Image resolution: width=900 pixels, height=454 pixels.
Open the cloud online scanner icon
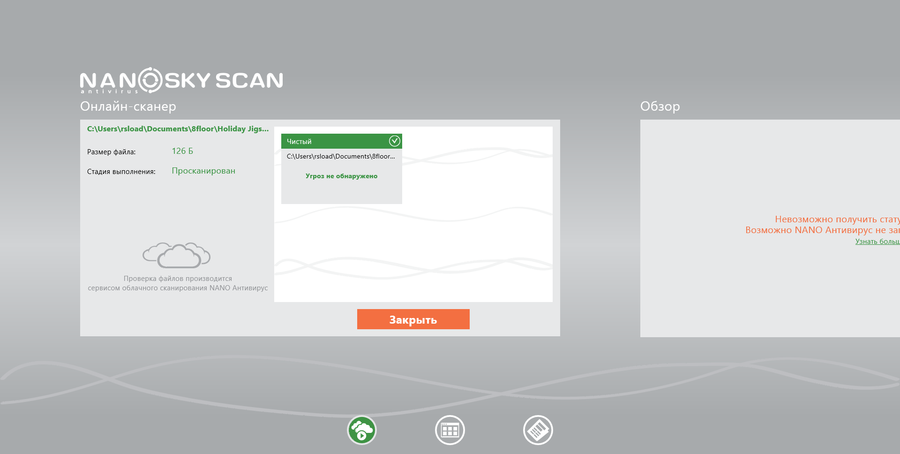(x=362, y=430)
